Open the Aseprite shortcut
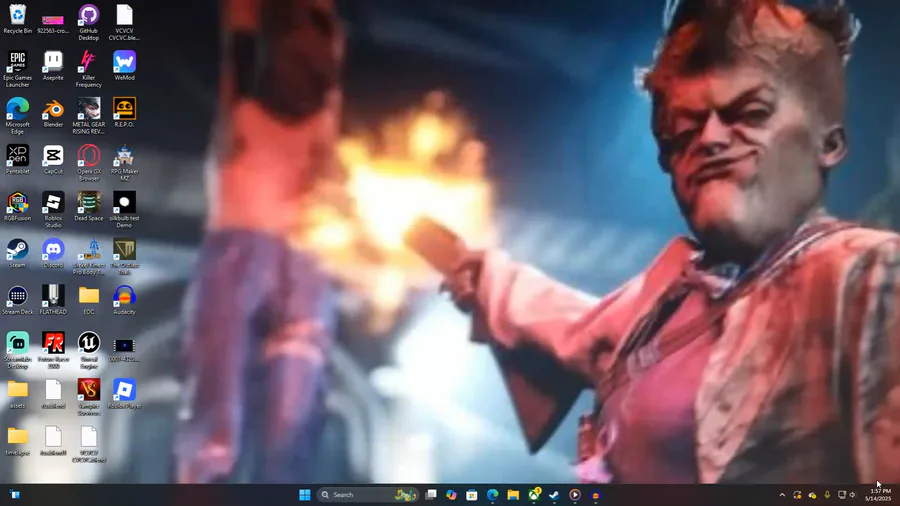This screenshot has width=900, height=506. 53,66
